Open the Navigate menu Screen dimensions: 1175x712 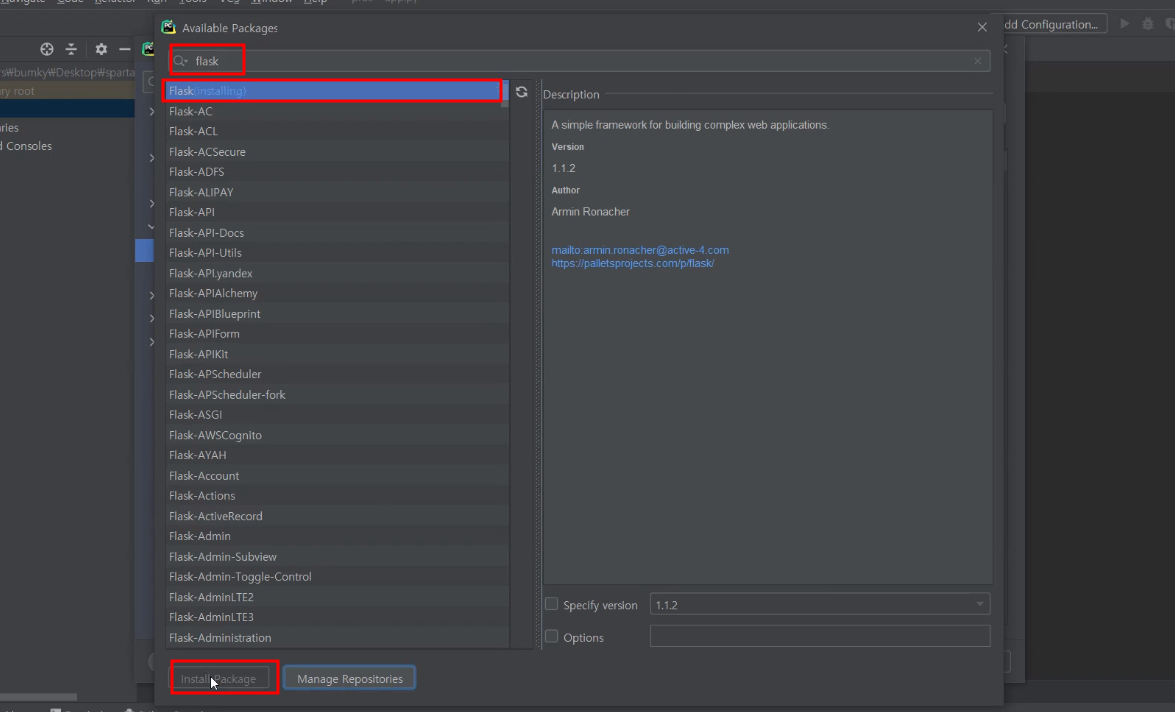(x=22, y=1)
